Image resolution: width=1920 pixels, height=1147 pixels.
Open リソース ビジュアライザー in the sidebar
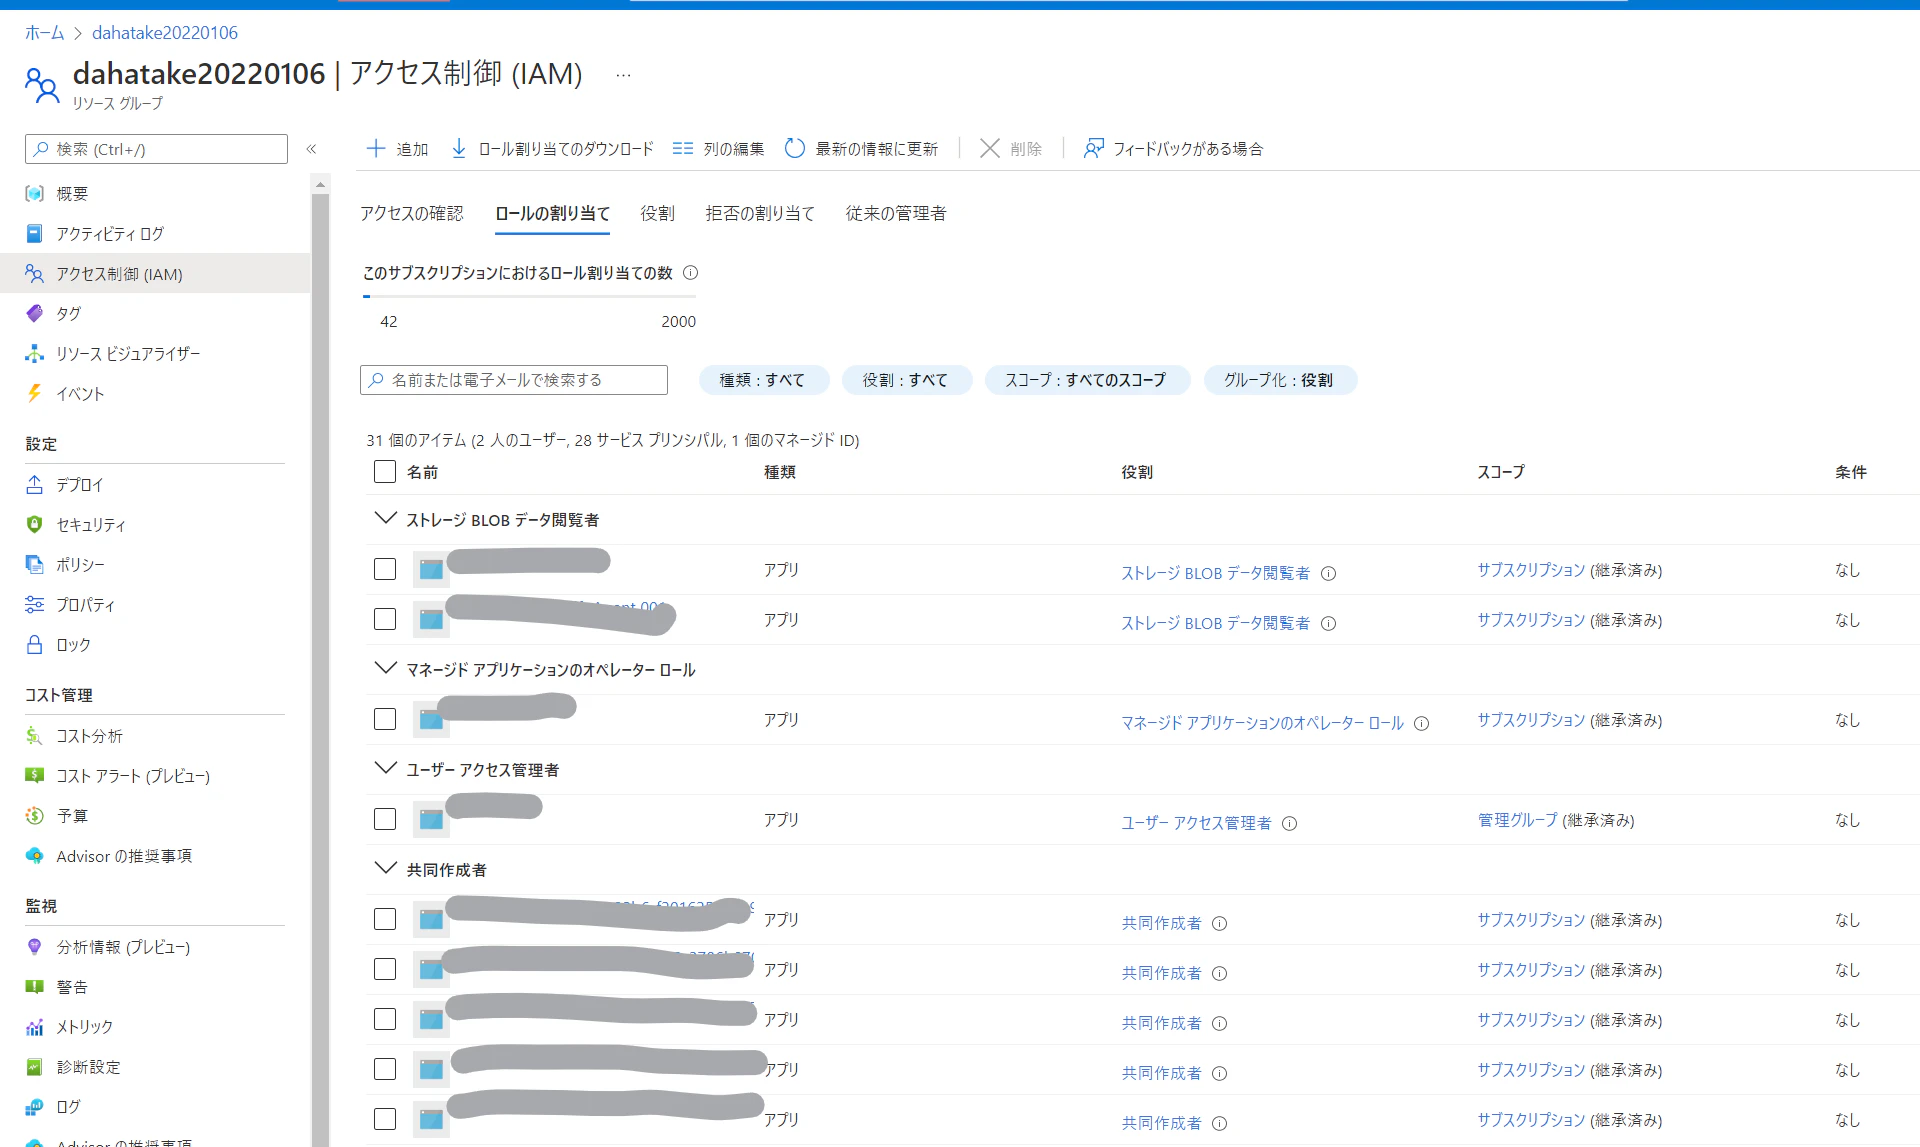click(x=128, y=353)
